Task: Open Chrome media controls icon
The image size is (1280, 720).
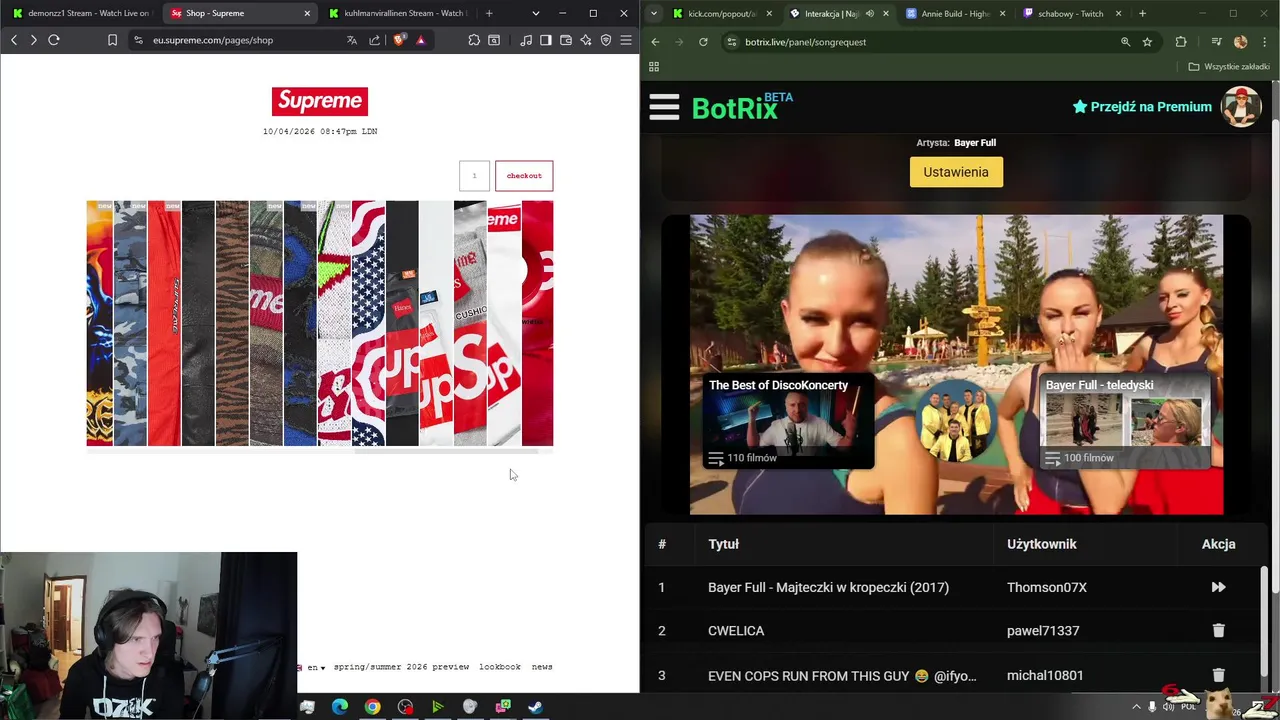Action: [1217, 42]
